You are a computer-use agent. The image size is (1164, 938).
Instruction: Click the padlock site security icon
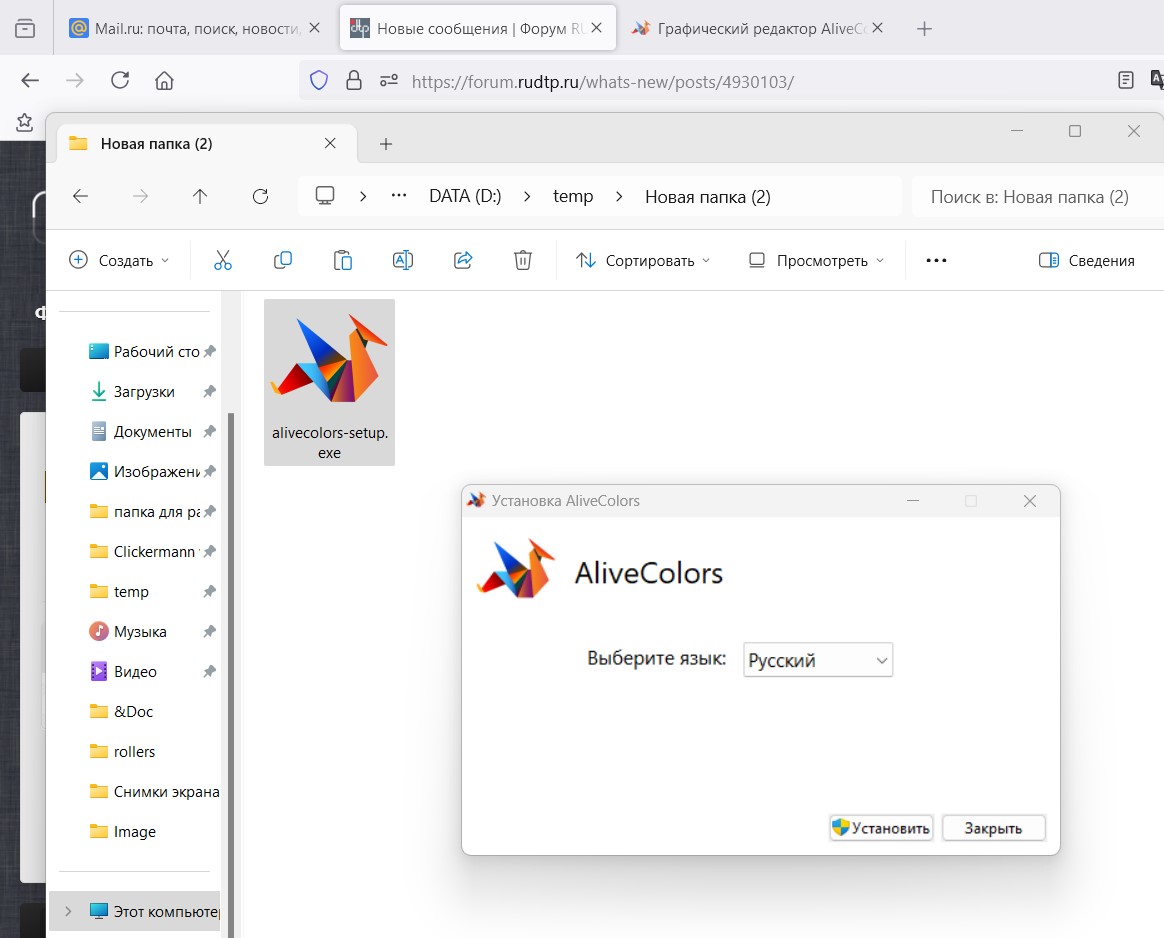(x=354, y=80)
